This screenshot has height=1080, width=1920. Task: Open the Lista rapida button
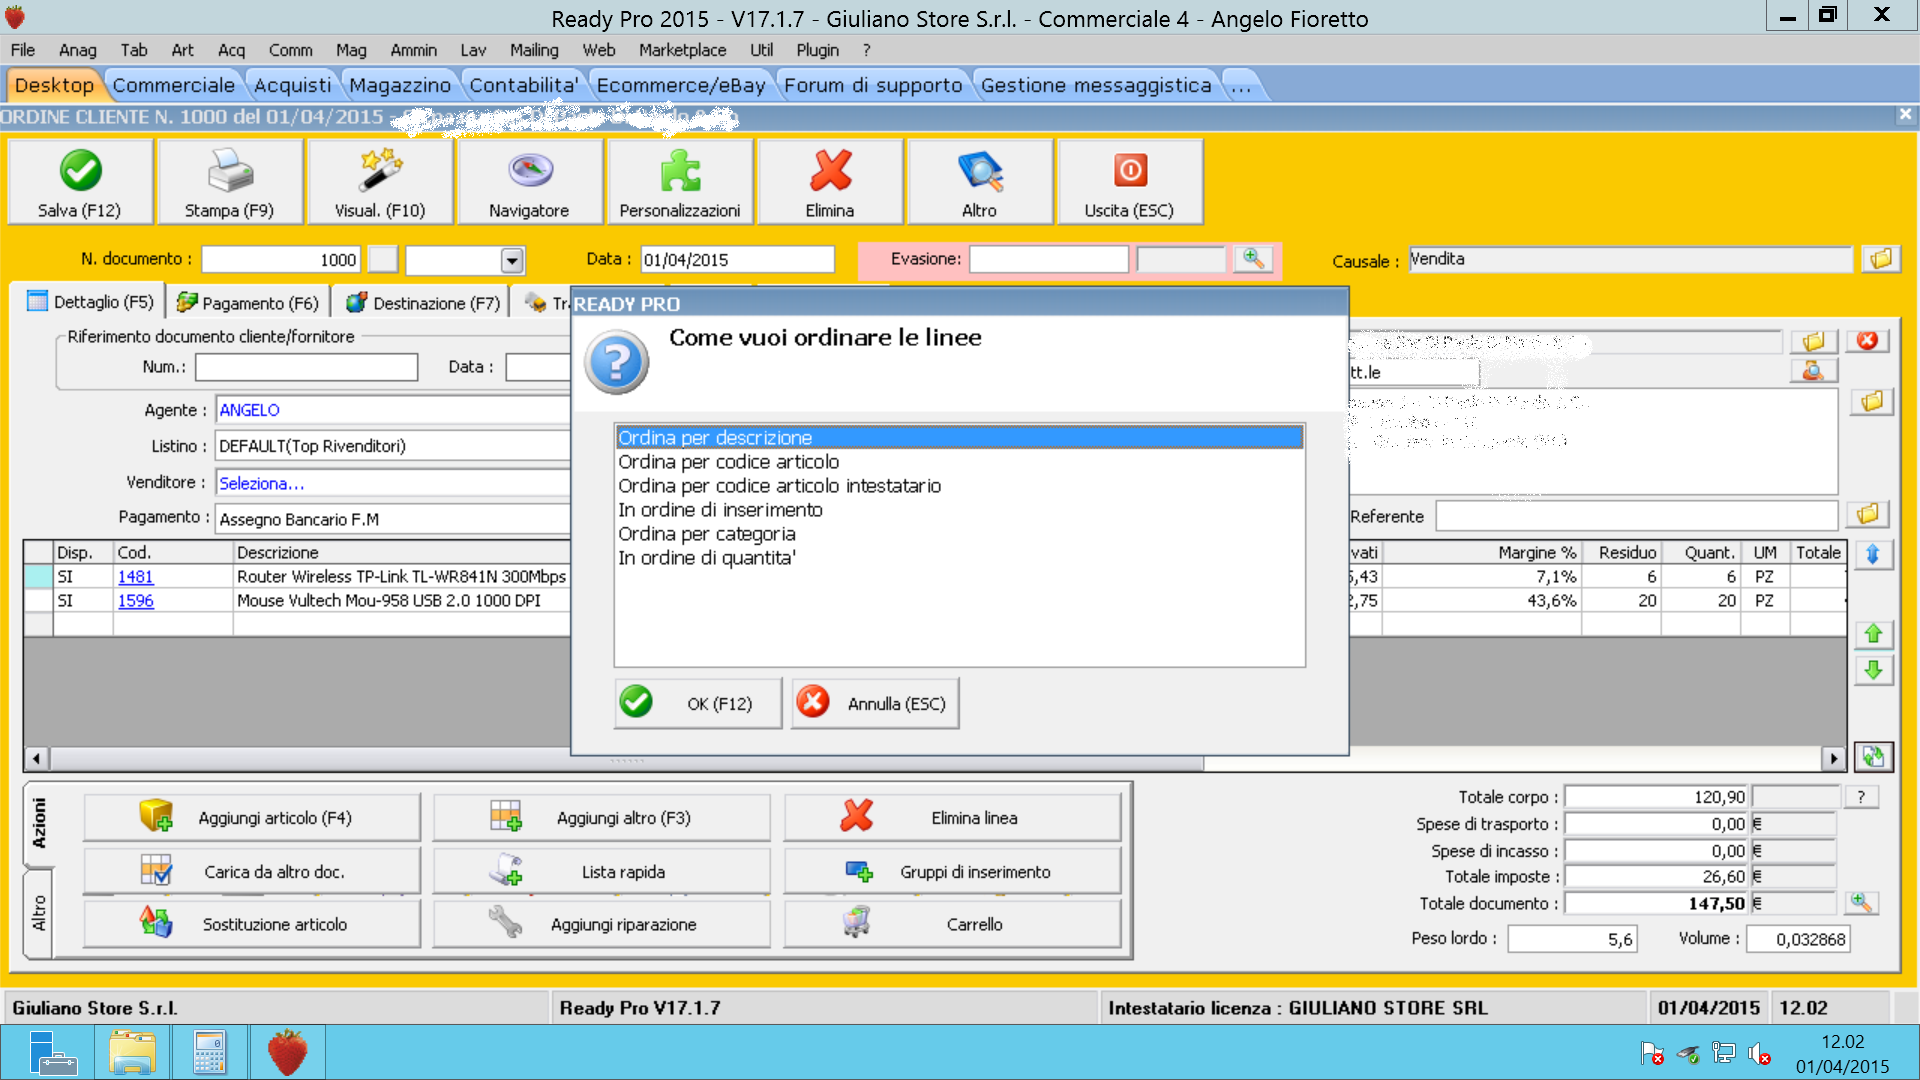[602, 871]
